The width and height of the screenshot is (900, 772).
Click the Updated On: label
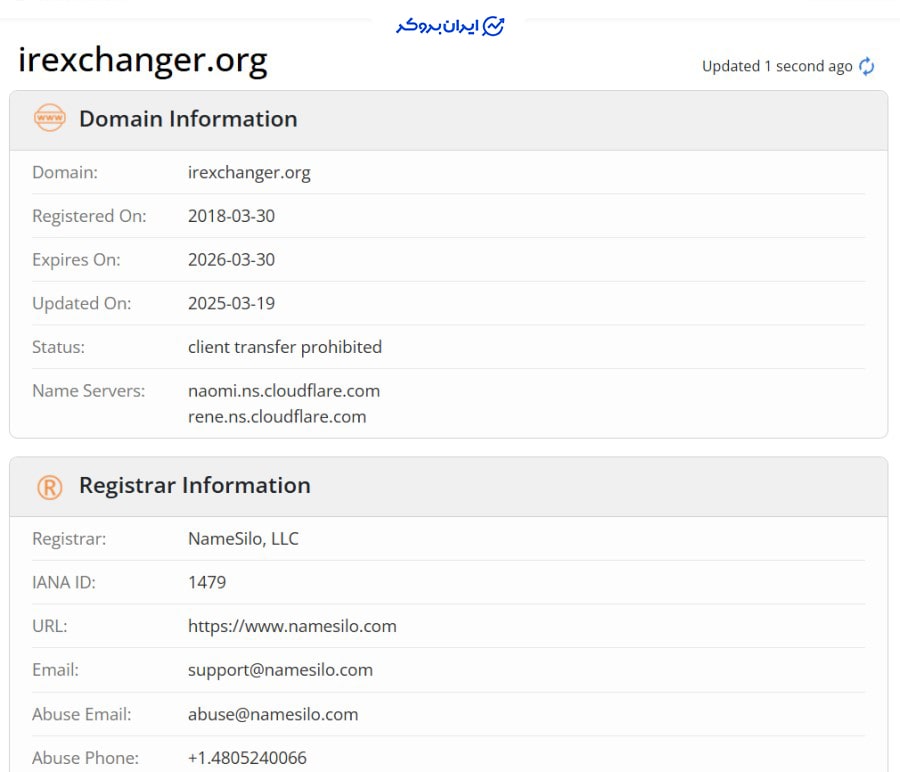tap(82, 304)
